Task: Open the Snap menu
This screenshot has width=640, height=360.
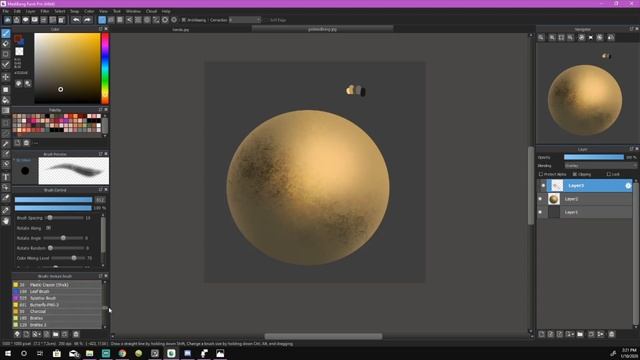Action: [x=75, y=11]
